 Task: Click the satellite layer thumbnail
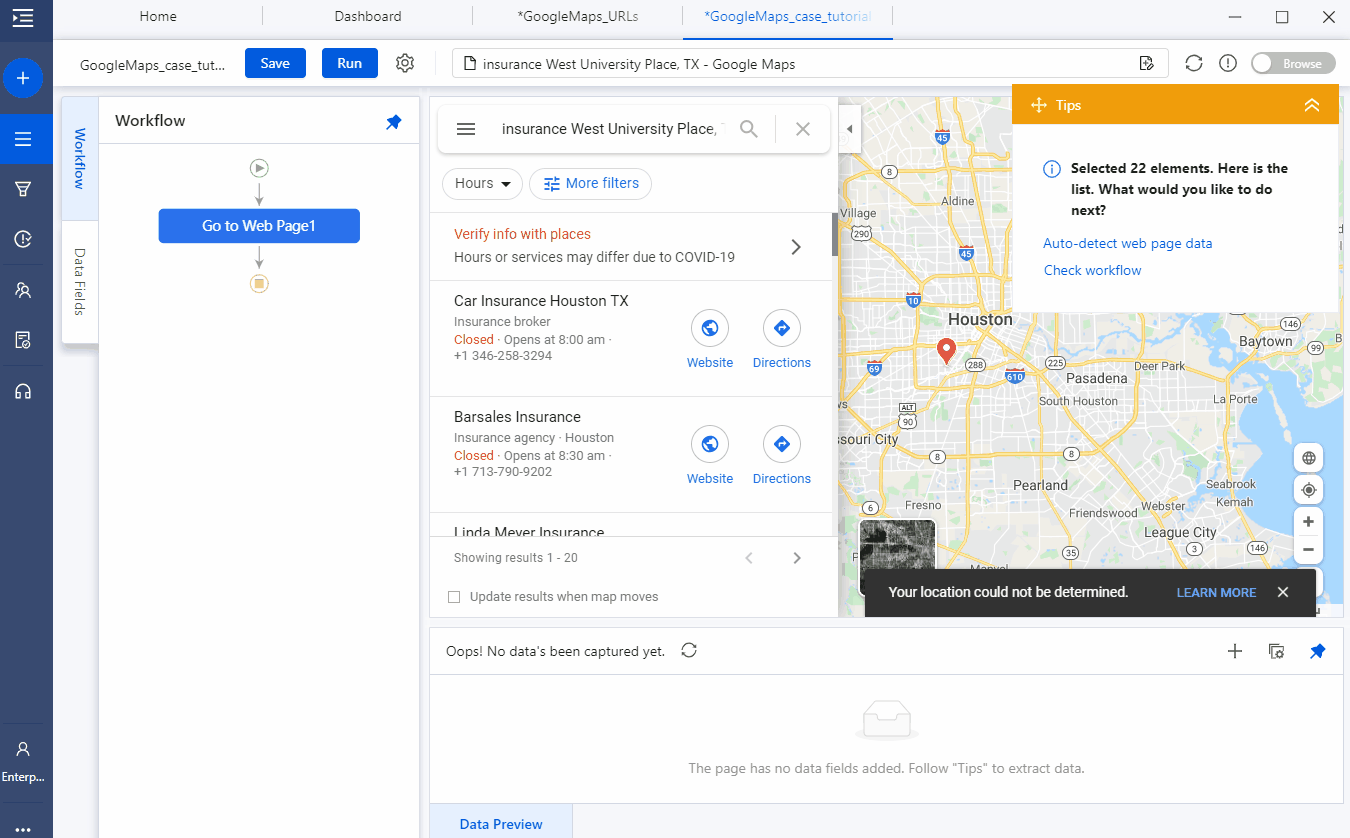897,556
